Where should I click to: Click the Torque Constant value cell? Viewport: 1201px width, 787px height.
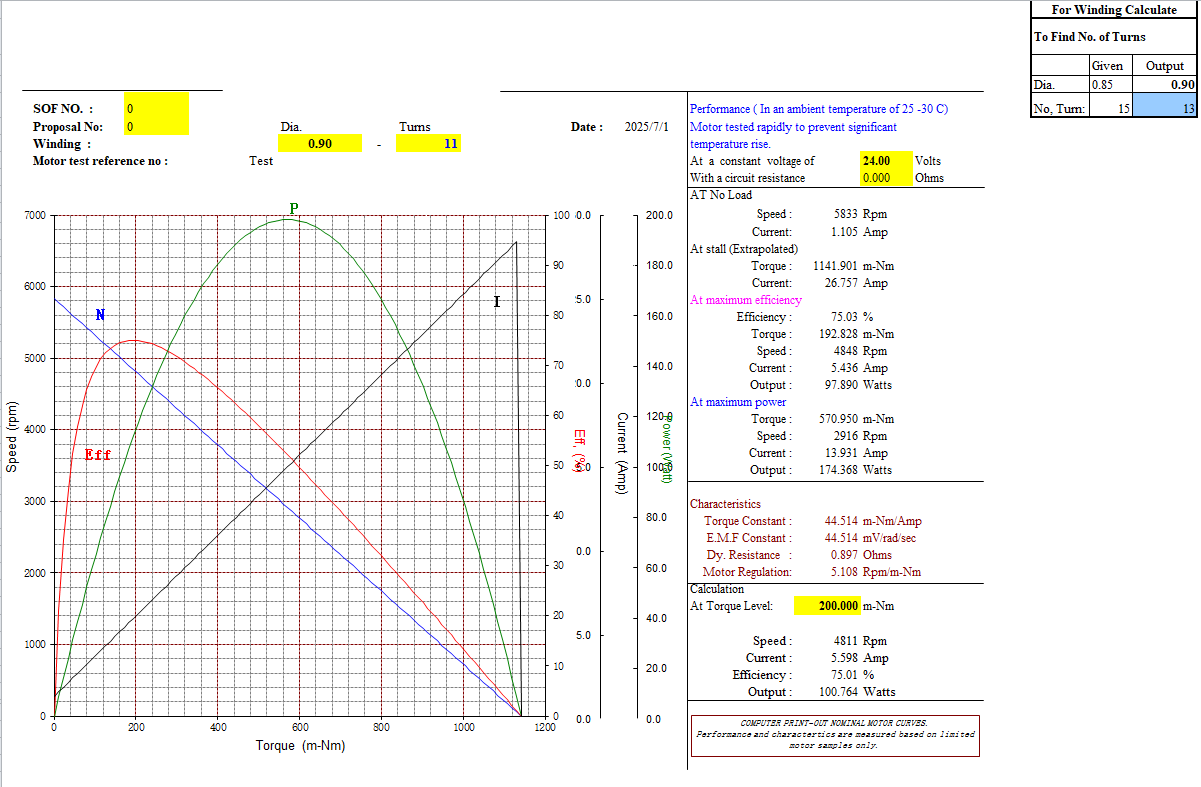pyautogui.click(x=842, y=521)
